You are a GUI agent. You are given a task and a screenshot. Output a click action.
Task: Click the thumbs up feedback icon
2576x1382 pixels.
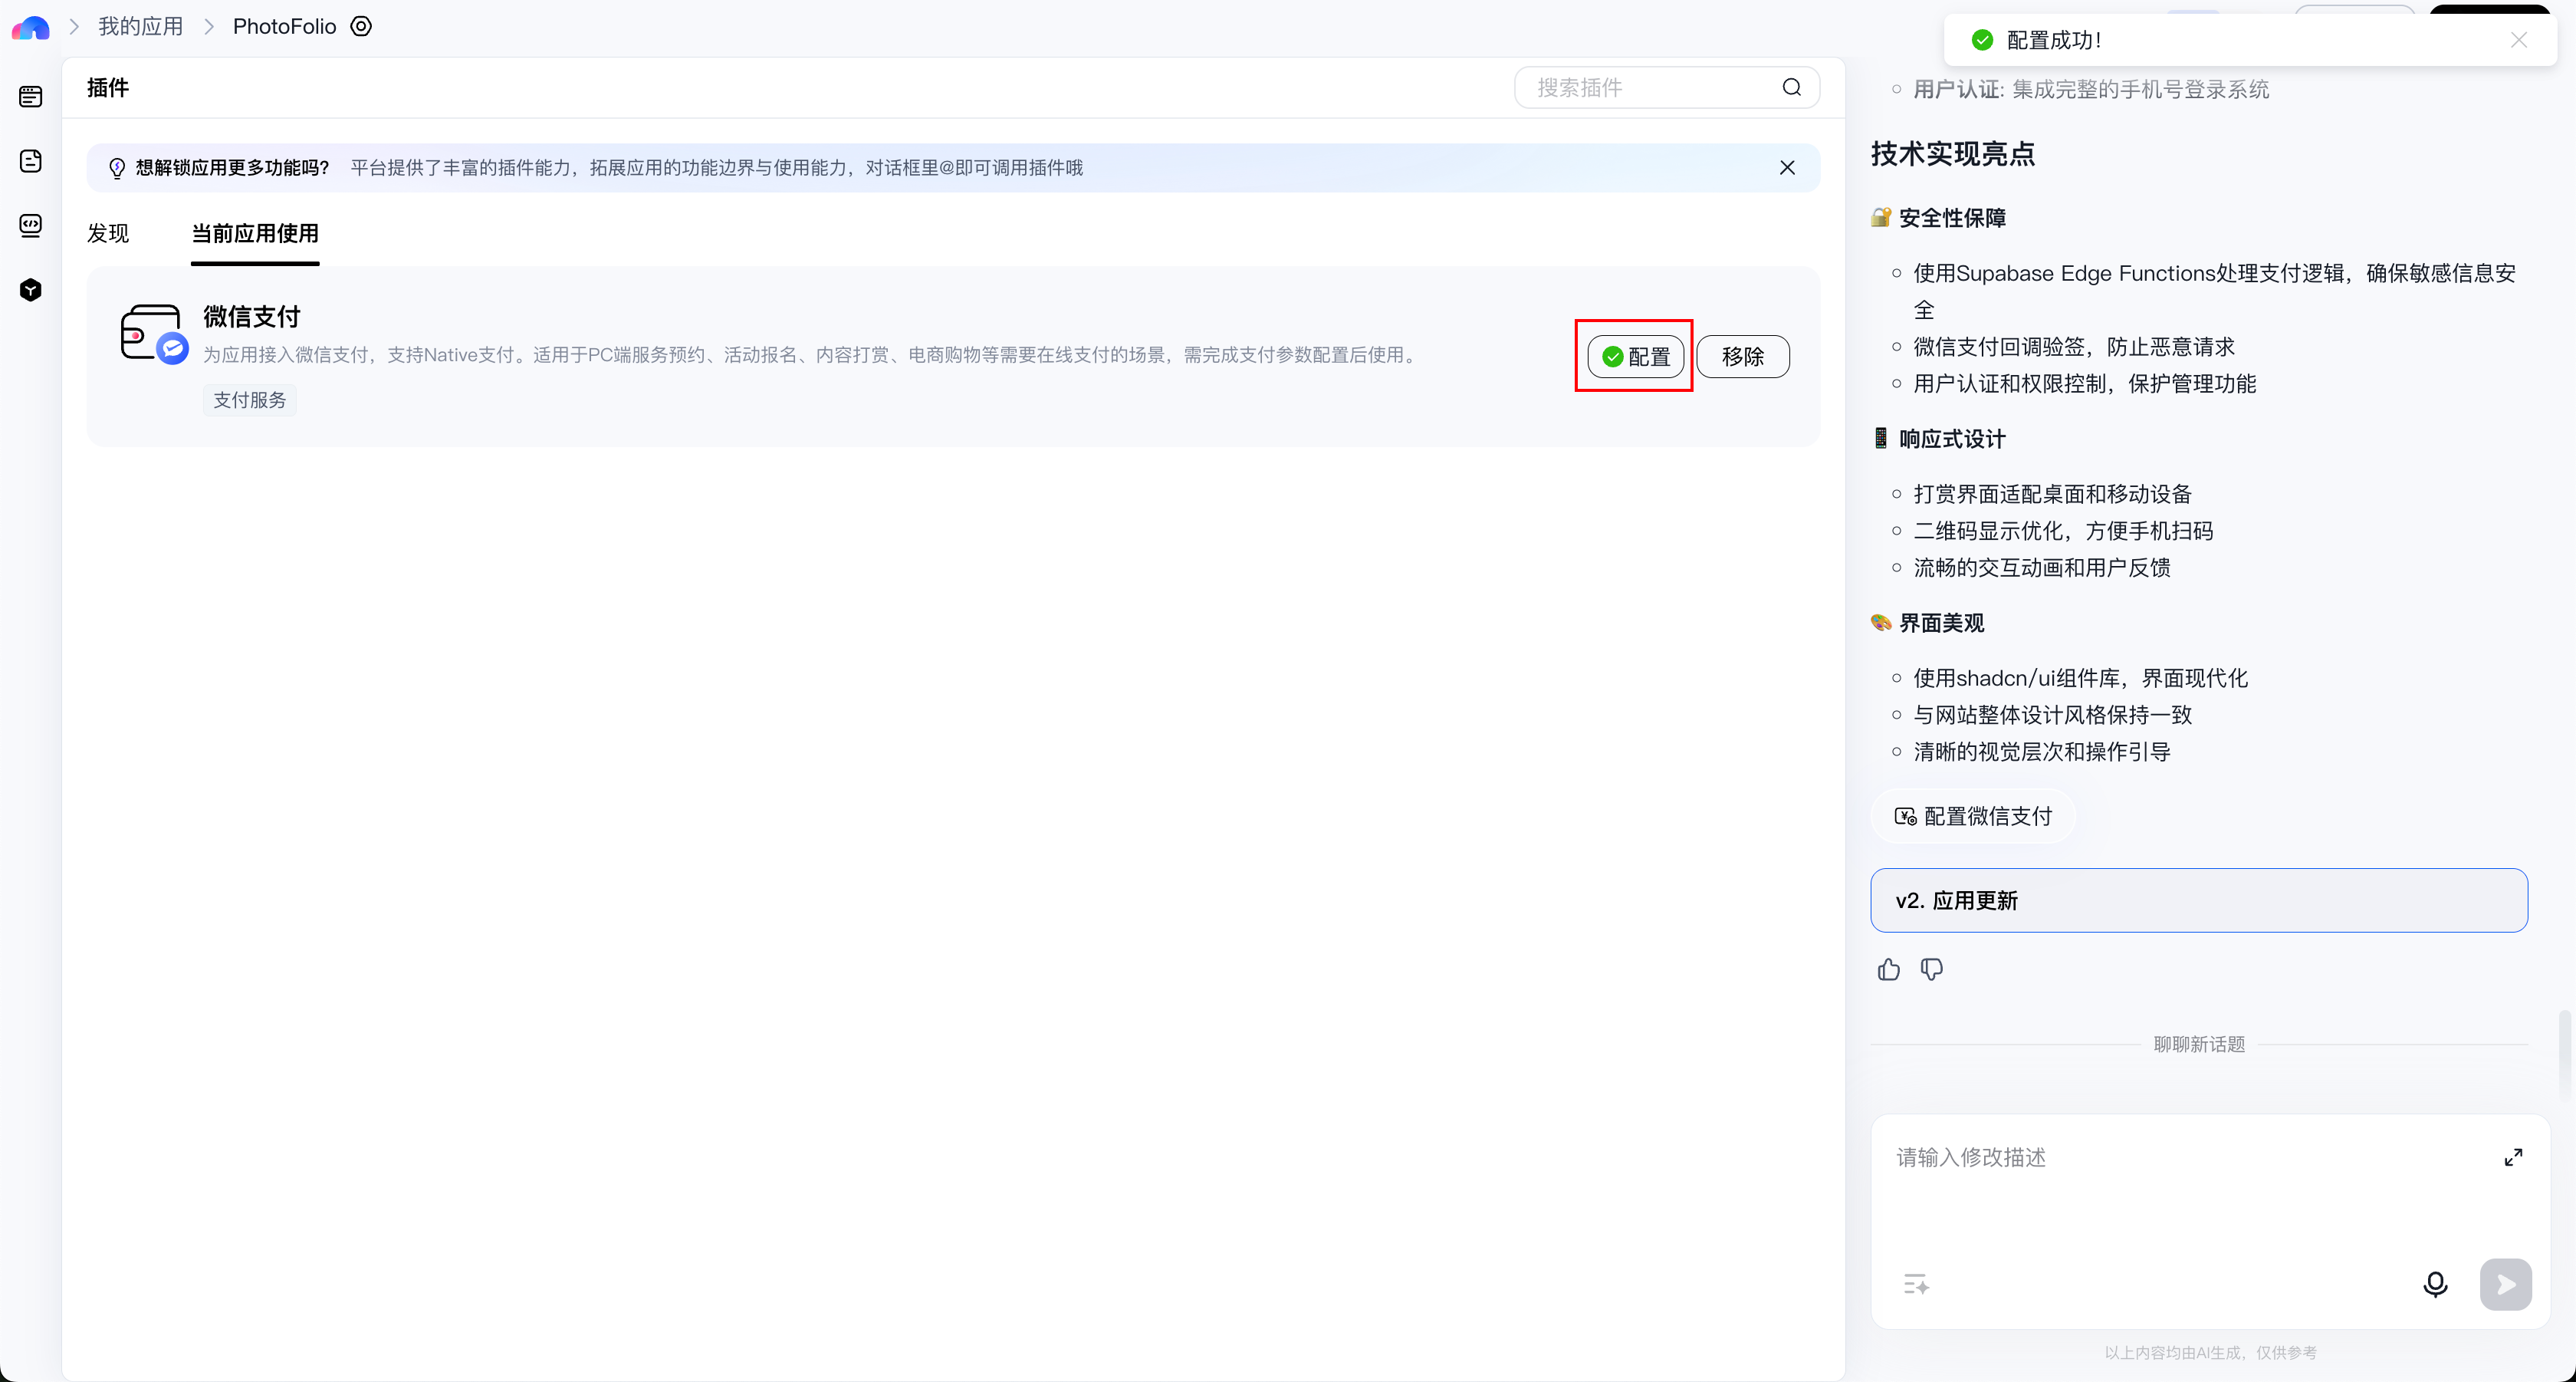pos(1888,969)
